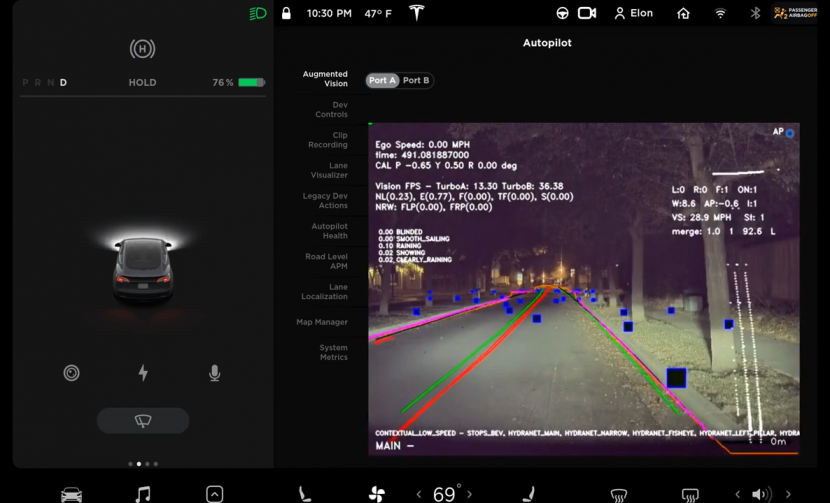
Task: Tap the headlights indicator icon
Action: click(258, 13)
